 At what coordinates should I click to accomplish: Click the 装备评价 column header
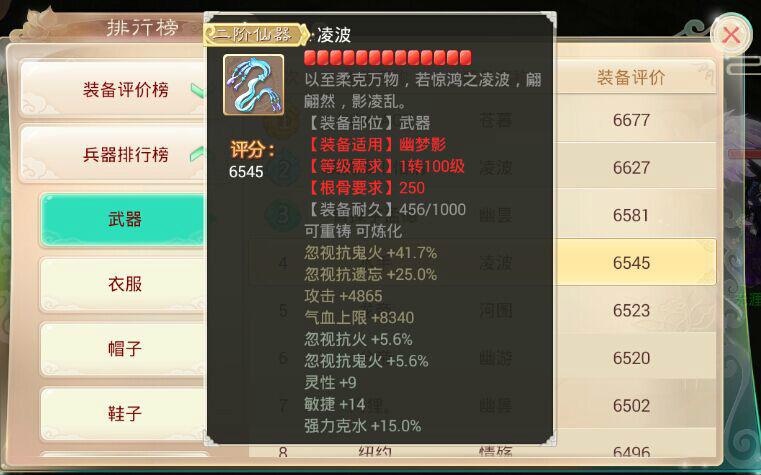pos(630,77)
